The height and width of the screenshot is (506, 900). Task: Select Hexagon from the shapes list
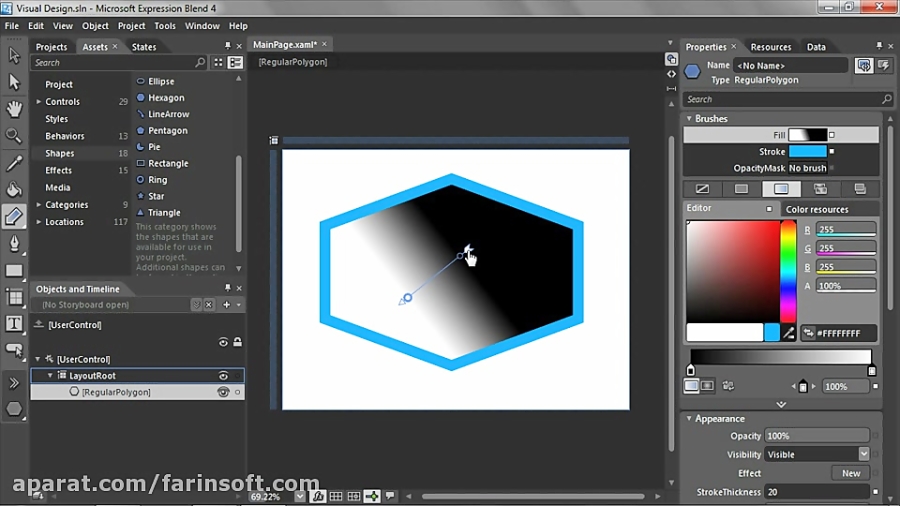point(166,98)
